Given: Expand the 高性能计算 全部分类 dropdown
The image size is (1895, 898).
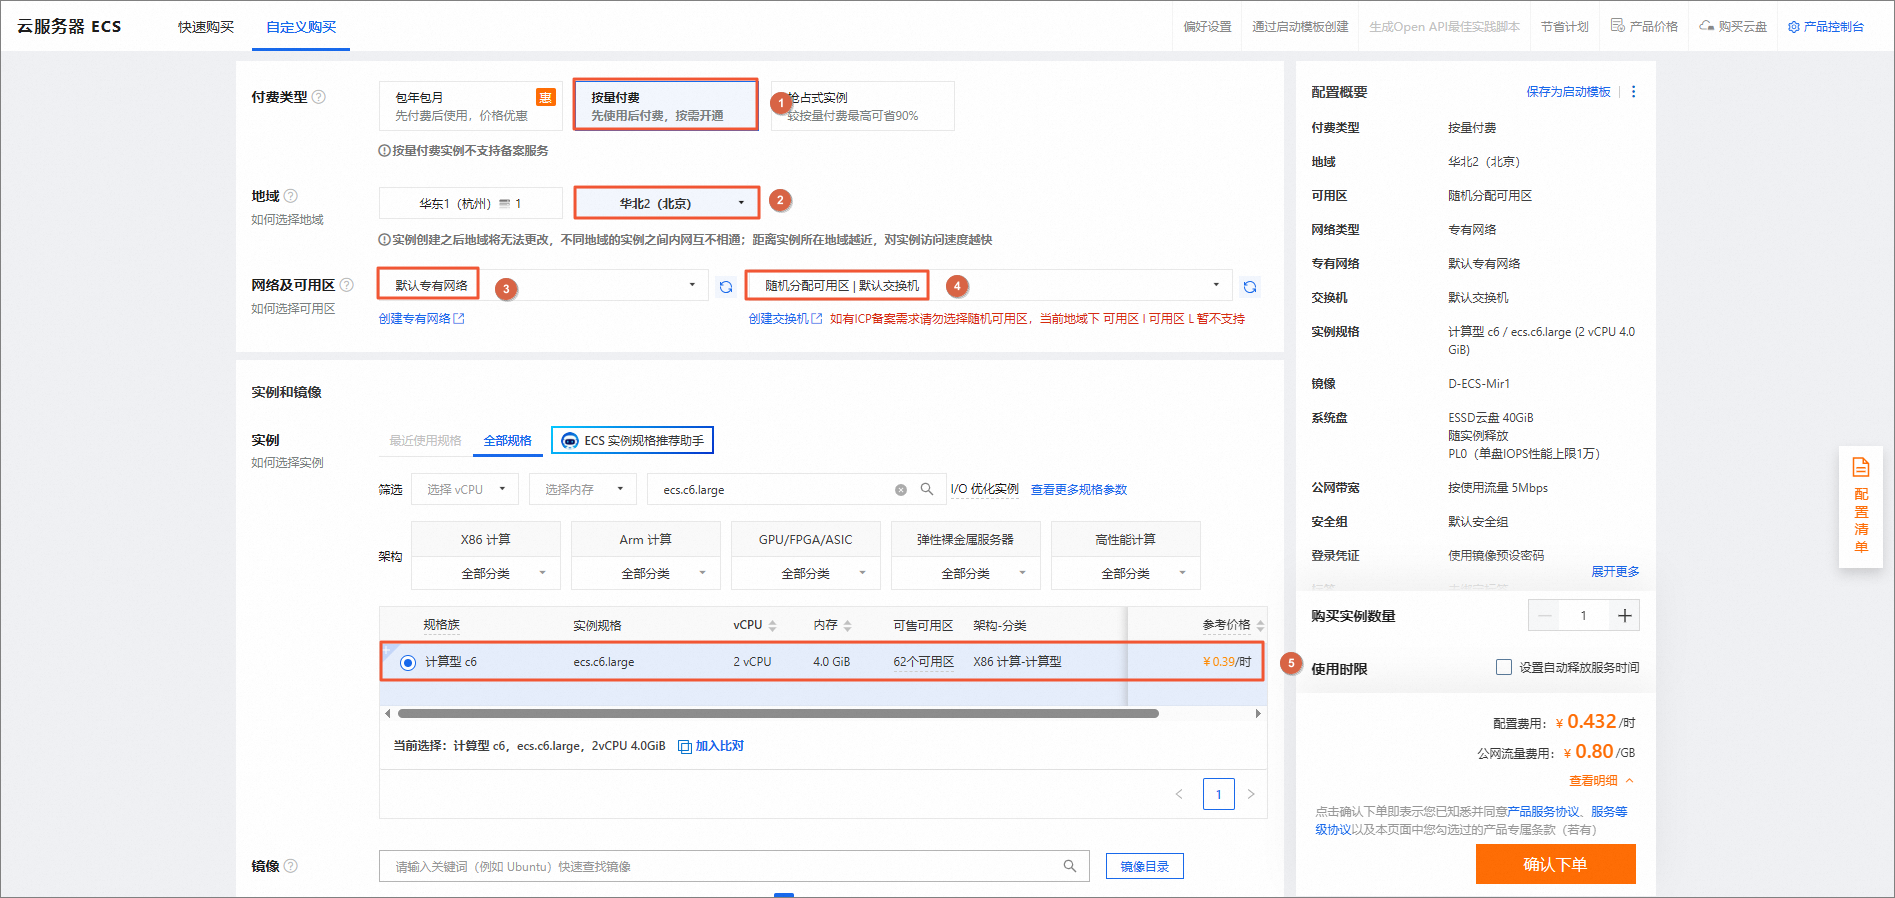Looking at the screenshot, I should 1126,573.
